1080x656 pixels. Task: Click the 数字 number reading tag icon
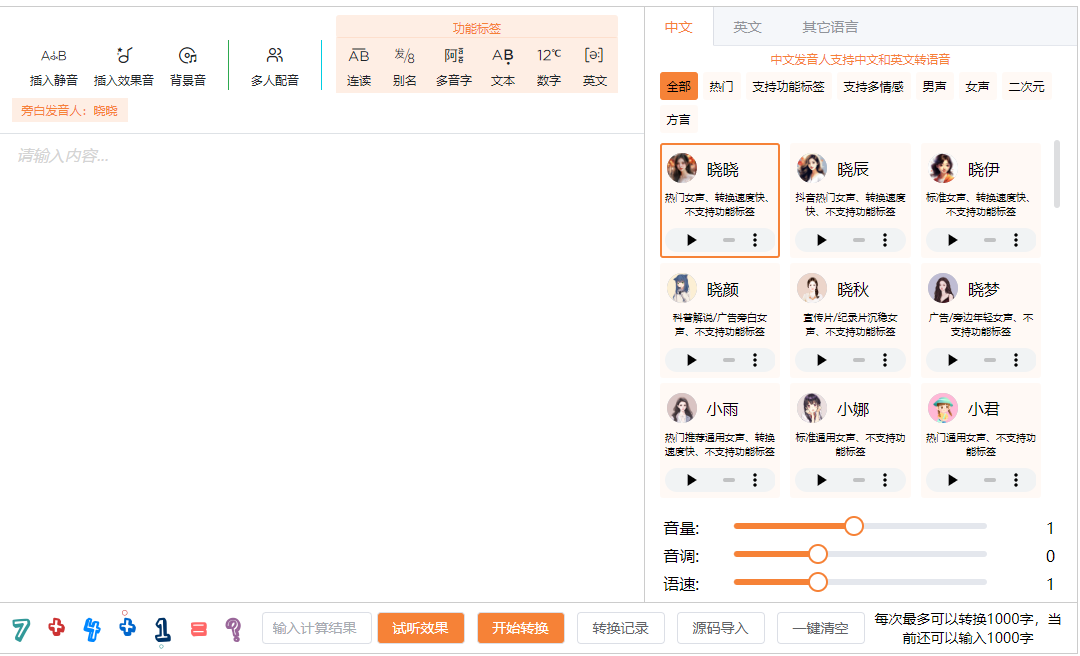coord(549,56)
